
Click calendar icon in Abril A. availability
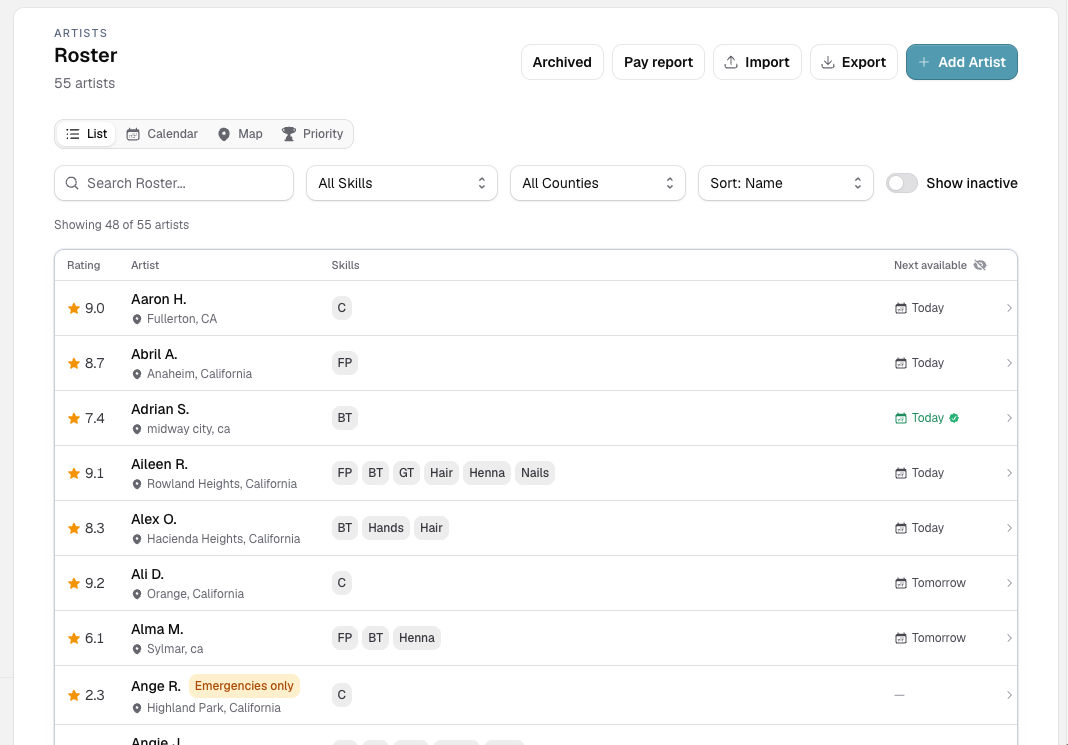[900, 363]
